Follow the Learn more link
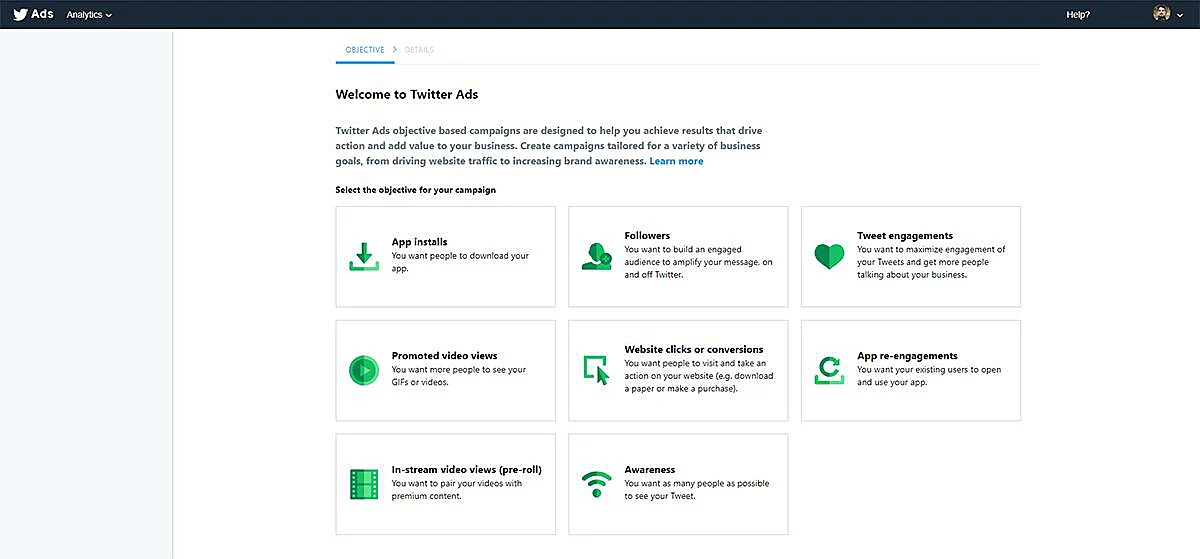Image resolution: width=1200 pixels, height=559 pixels. (676, 161)
